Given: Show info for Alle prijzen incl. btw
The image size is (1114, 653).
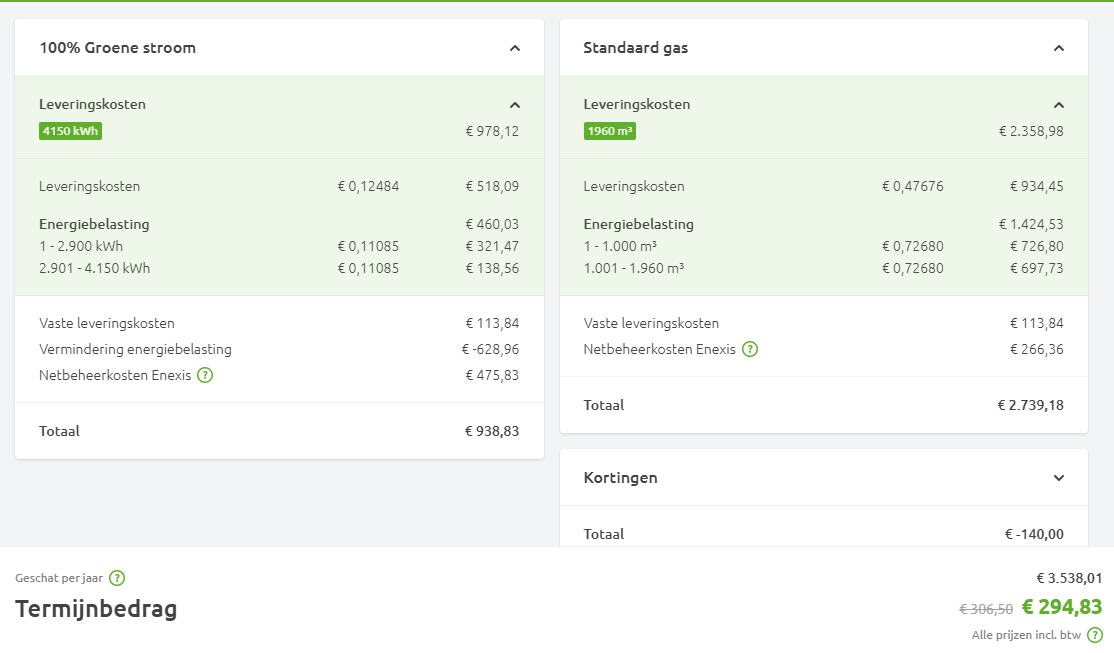Looking at the screenshot, I should pos(1095,635).
